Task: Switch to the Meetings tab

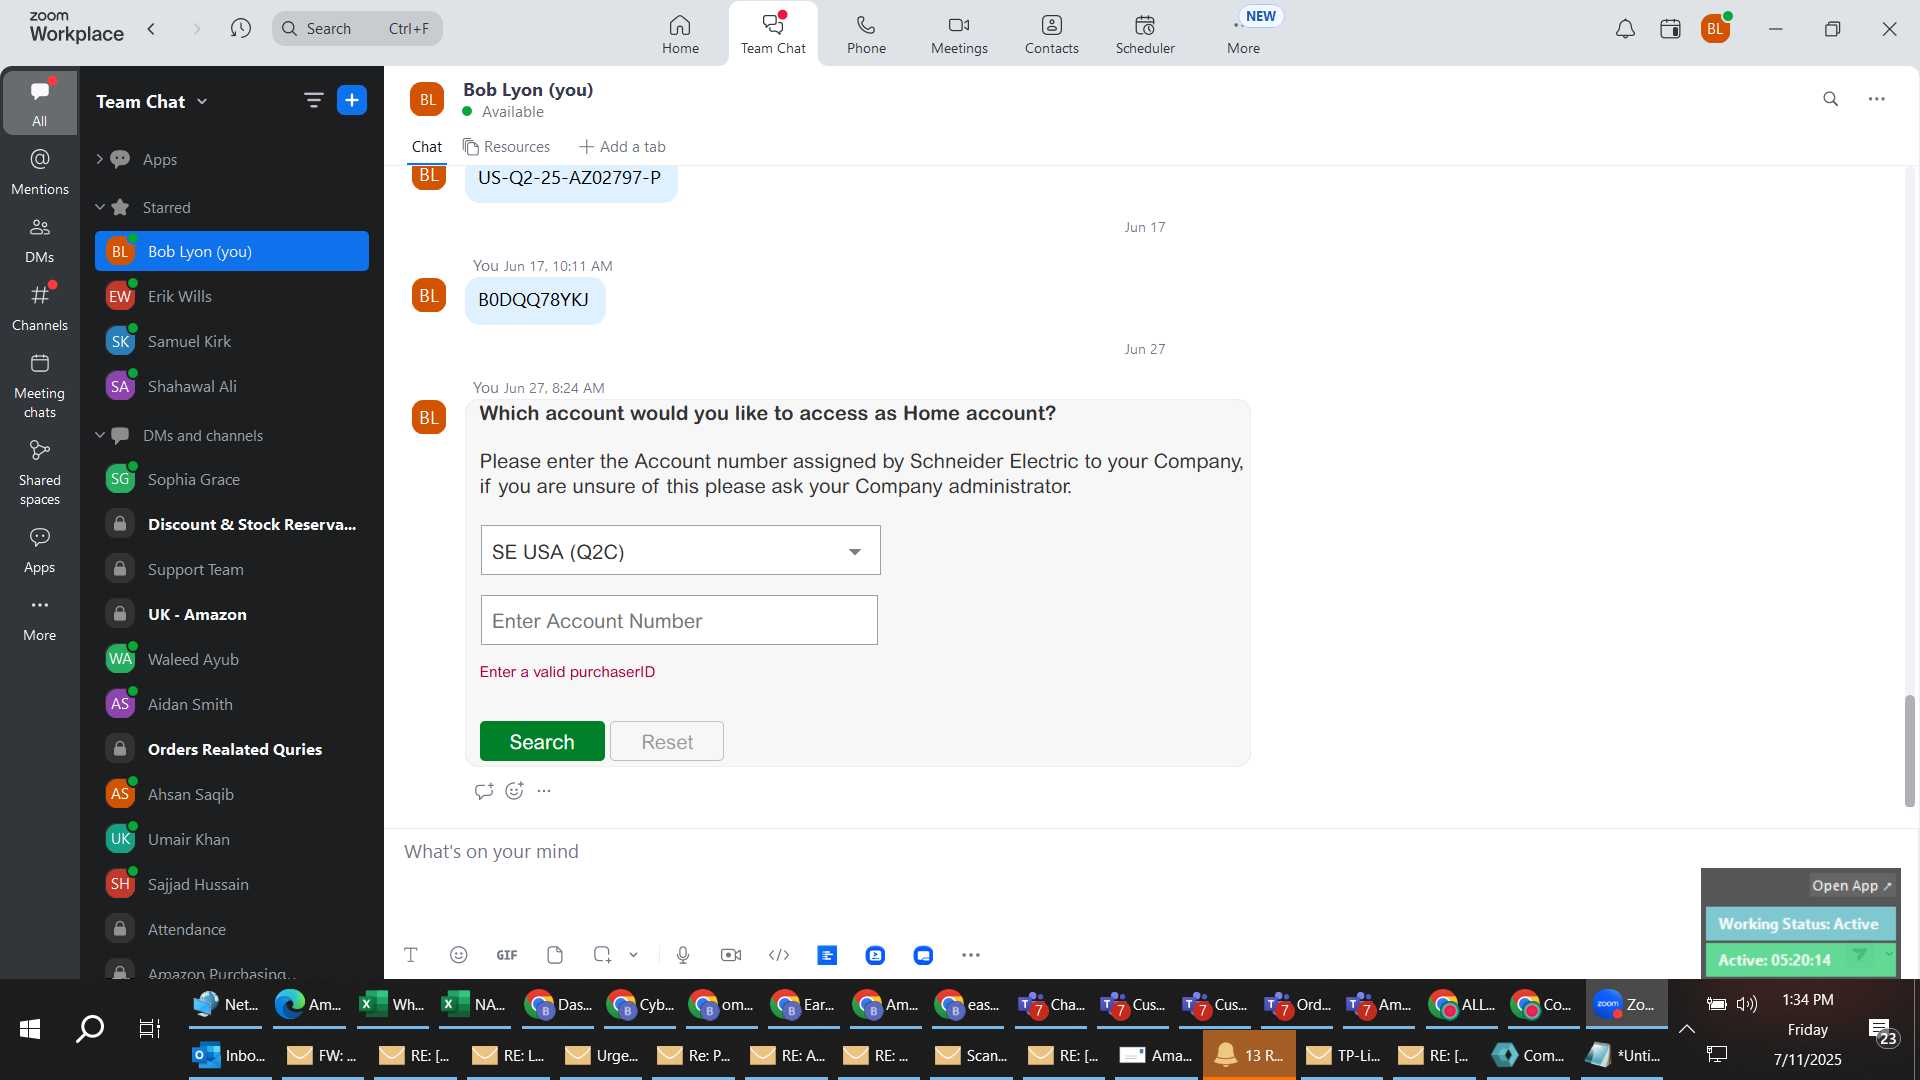Action: pos(959,34)
